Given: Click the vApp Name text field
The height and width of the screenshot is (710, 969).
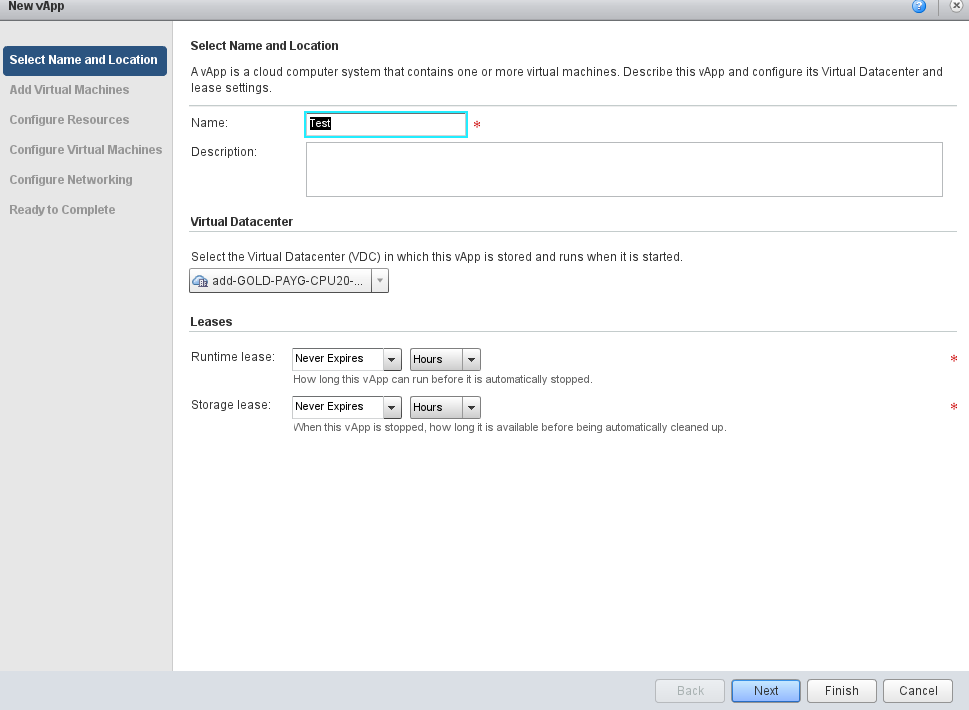Looking at the screenshot, I should [386, 124].
